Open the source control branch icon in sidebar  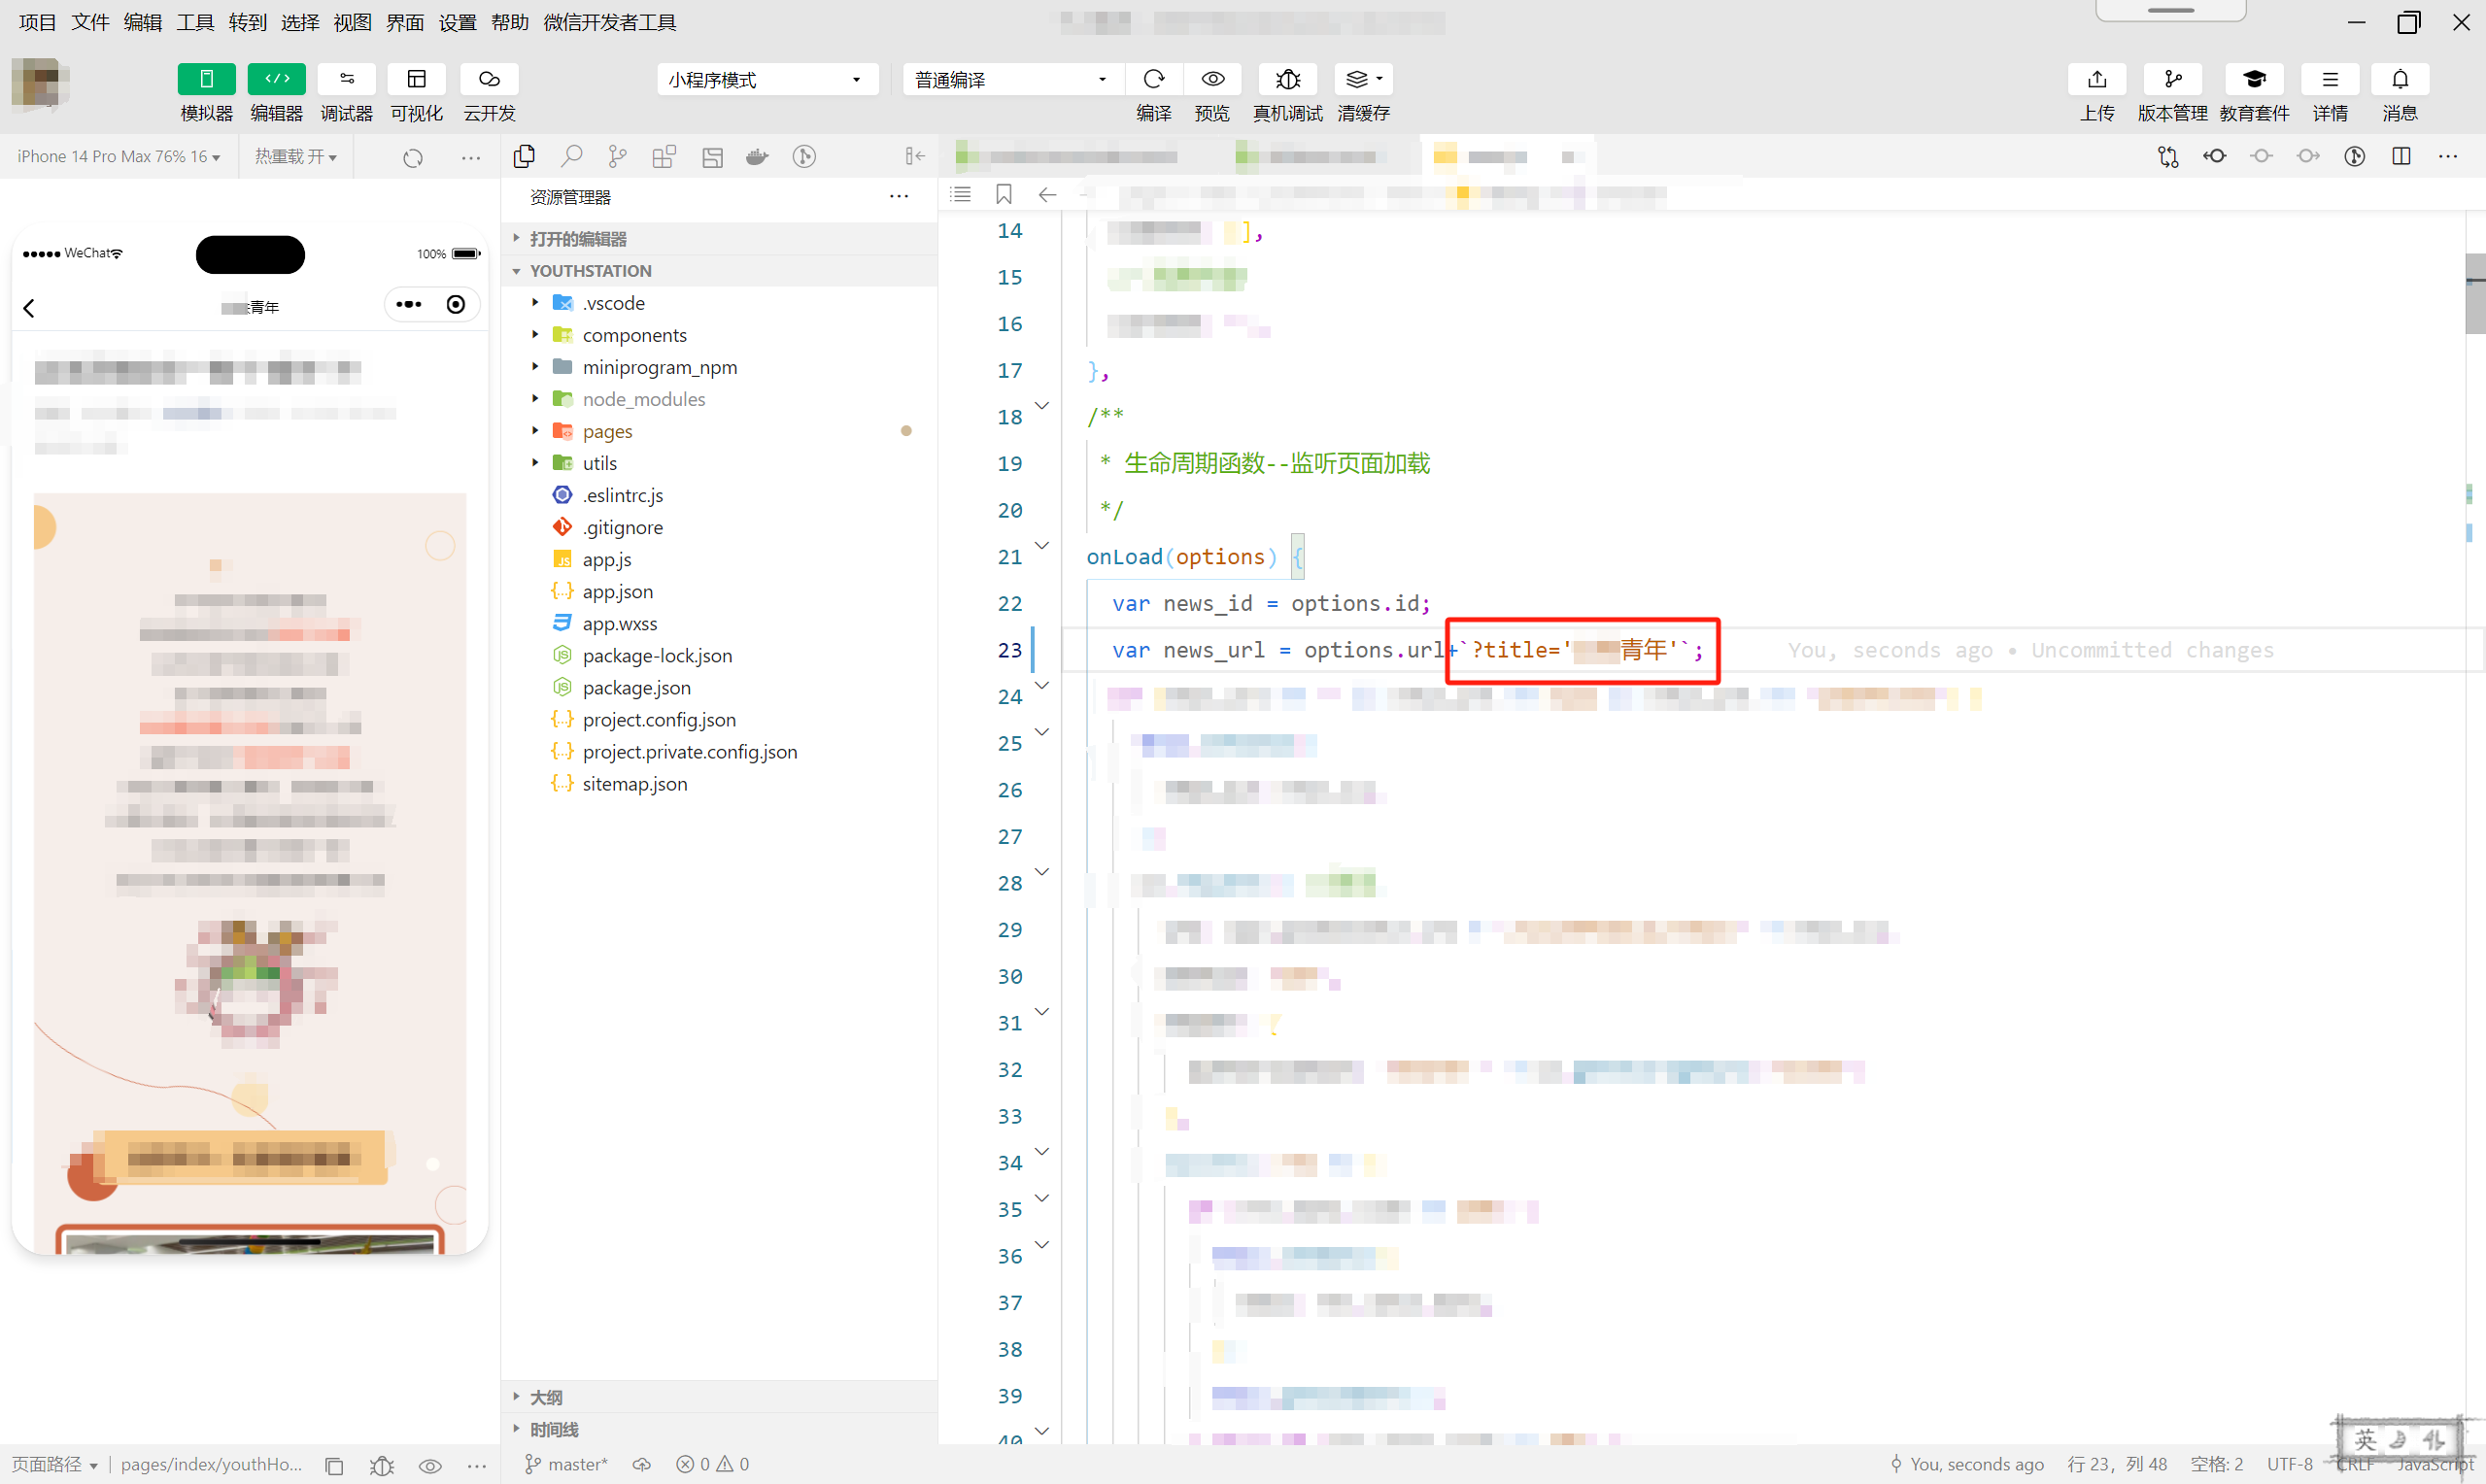(x=617, y=156)
